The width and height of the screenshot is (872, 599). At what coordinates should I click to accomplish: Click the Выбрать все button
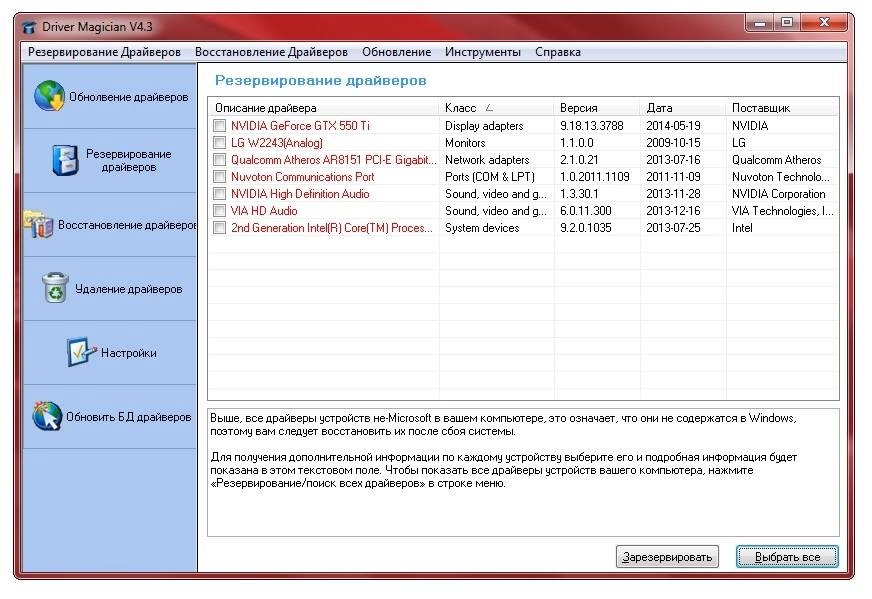click(x=787, y=557)
